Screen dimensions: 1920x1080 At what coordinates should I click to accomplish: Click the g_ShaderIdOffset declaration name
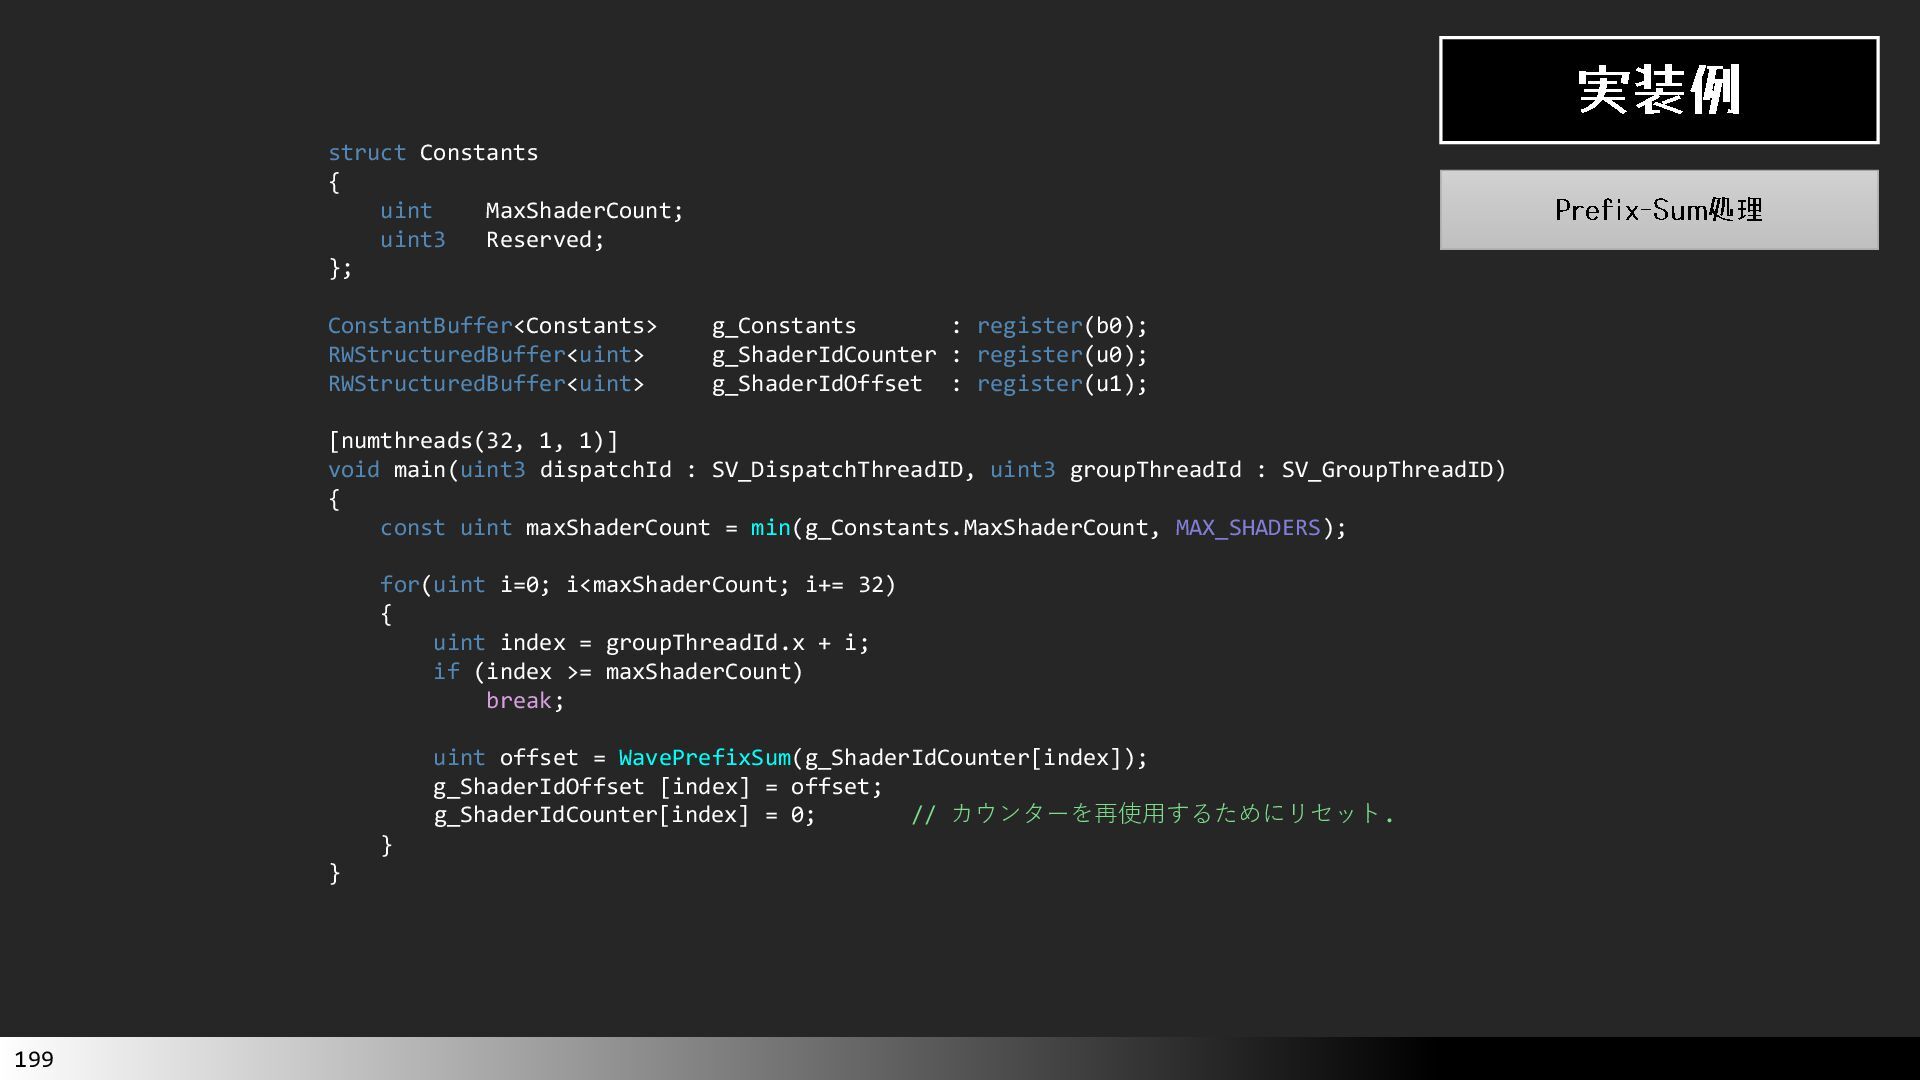[817, 384]
